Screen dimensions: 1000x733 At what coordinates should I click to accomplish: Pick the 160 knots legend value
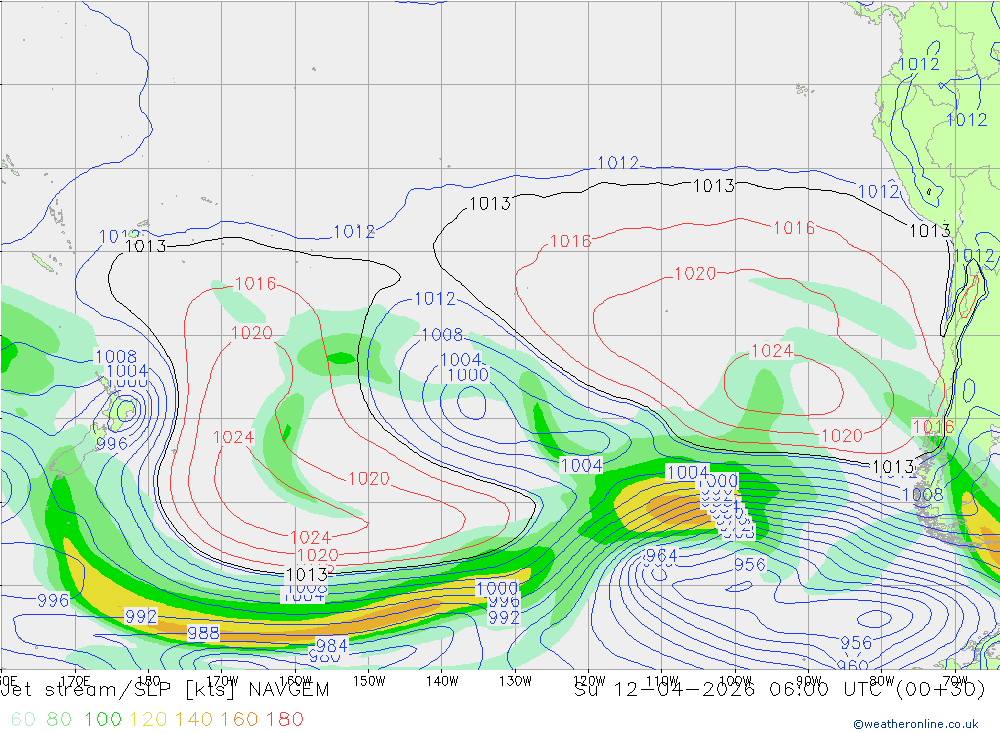tap(239, 719)
